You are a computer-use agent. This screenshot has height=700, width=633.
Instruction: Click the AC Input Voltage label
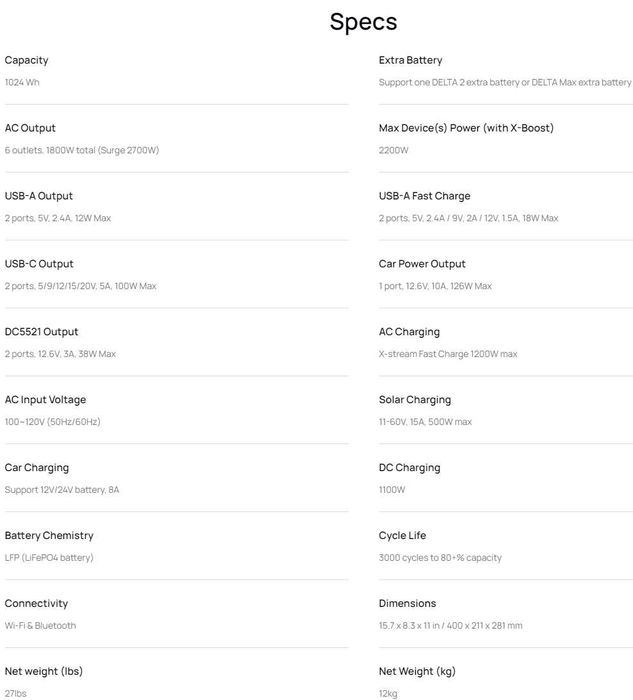(45, 400)
